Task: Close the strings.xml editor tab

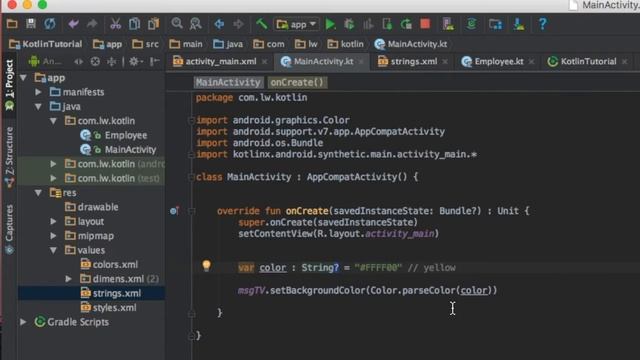Action: point(445,62)
